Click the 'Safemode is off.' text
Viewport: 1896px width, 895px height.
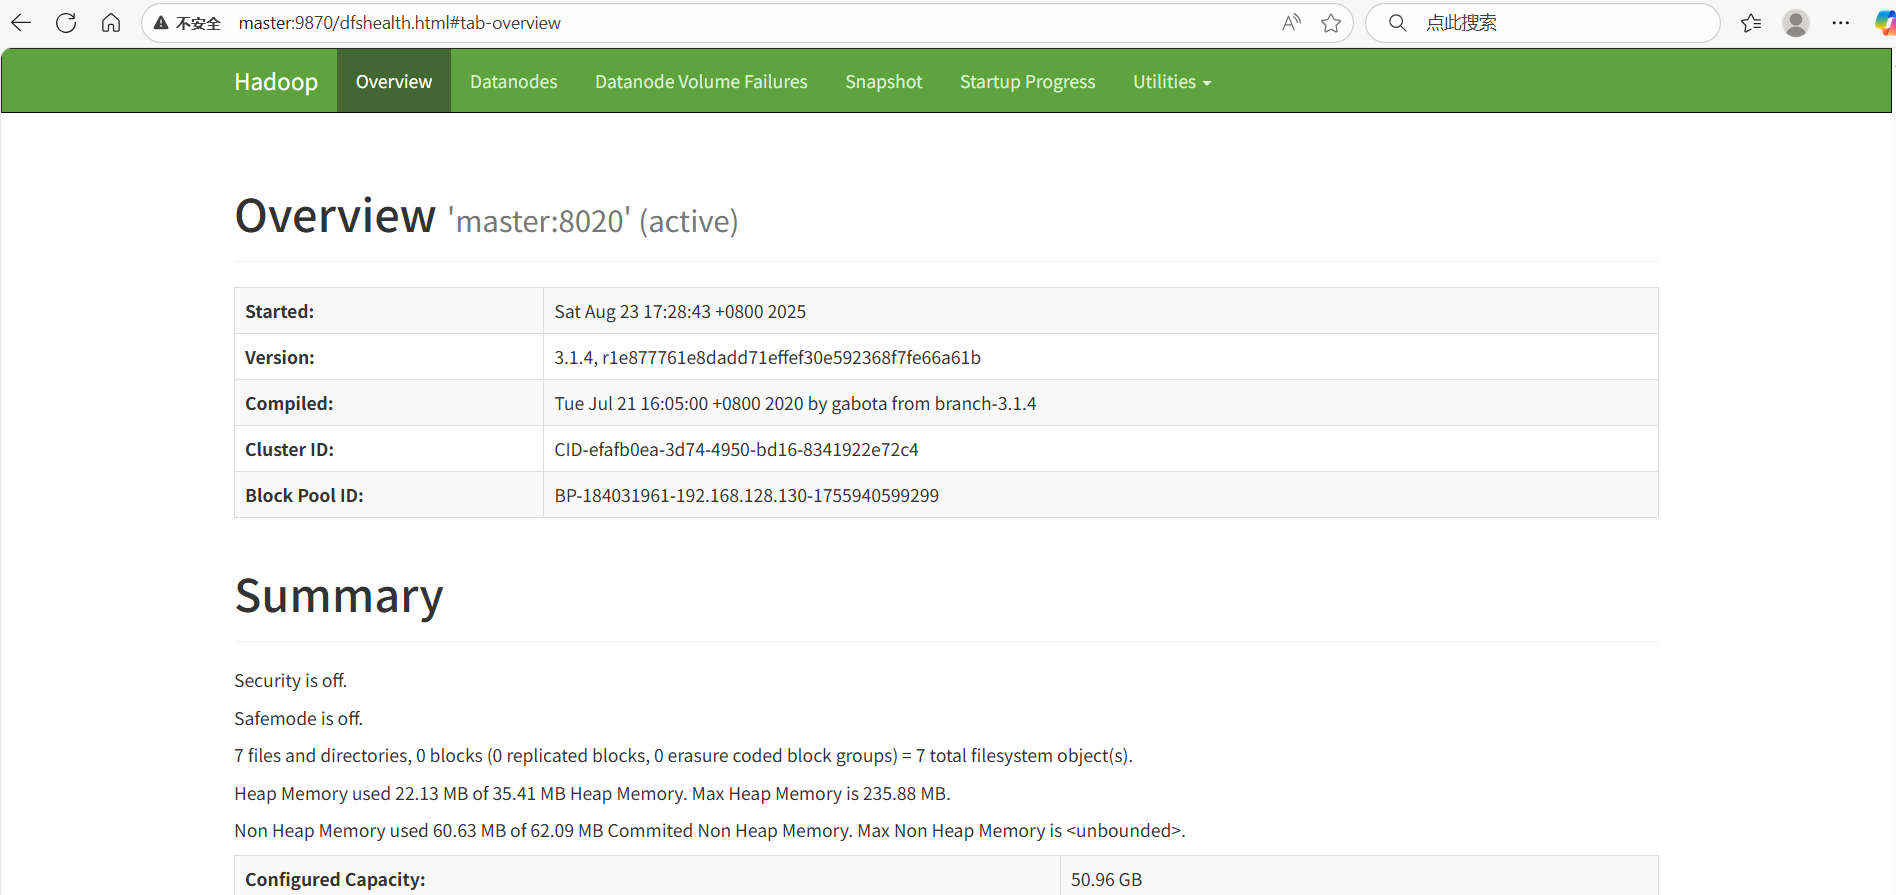(298, 719)
